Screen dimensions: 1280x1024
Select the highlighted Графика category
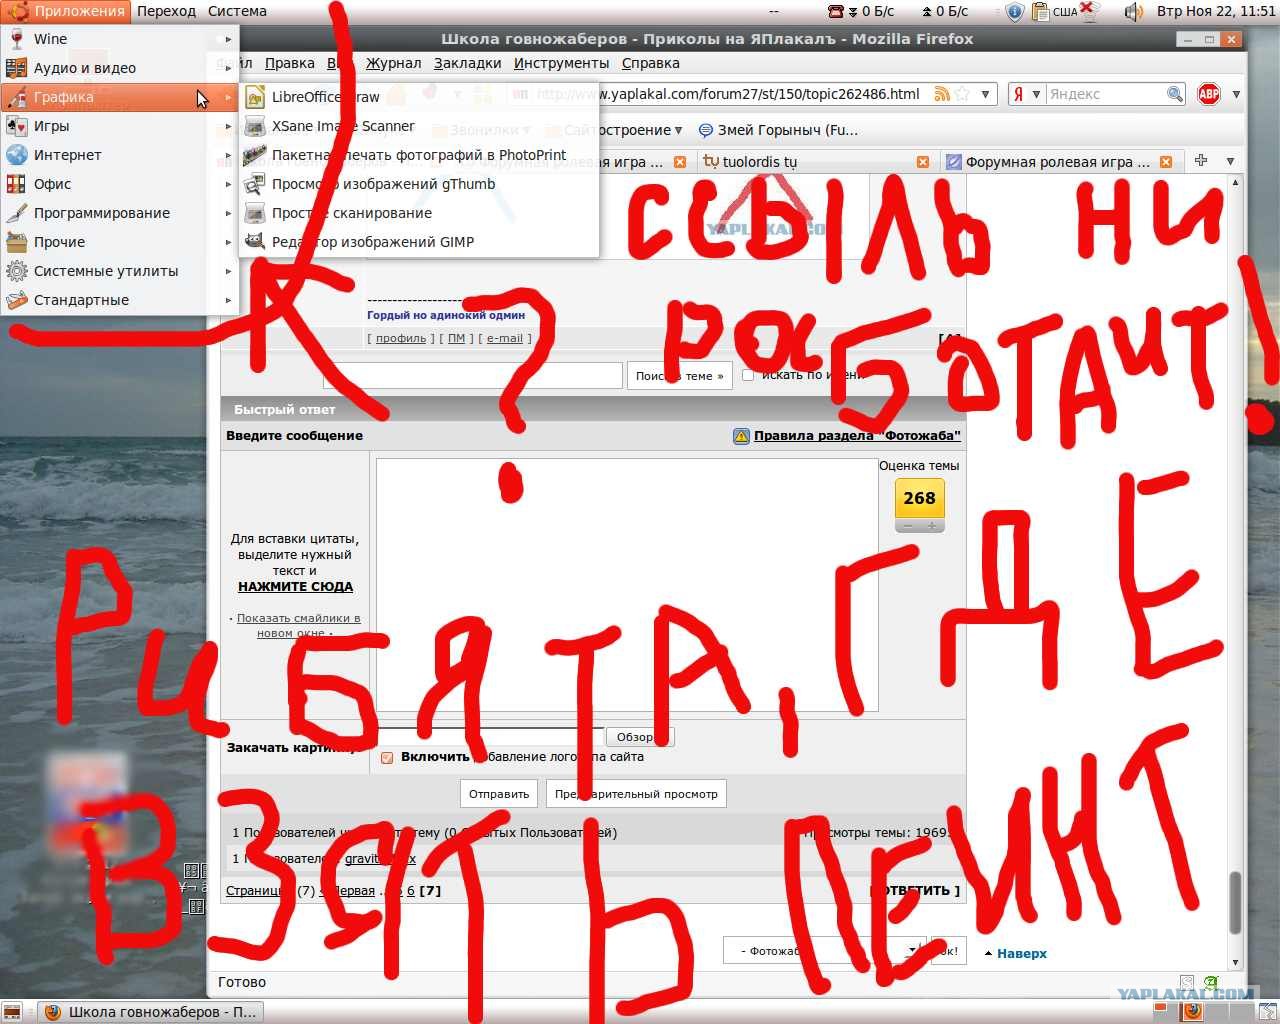120,97
